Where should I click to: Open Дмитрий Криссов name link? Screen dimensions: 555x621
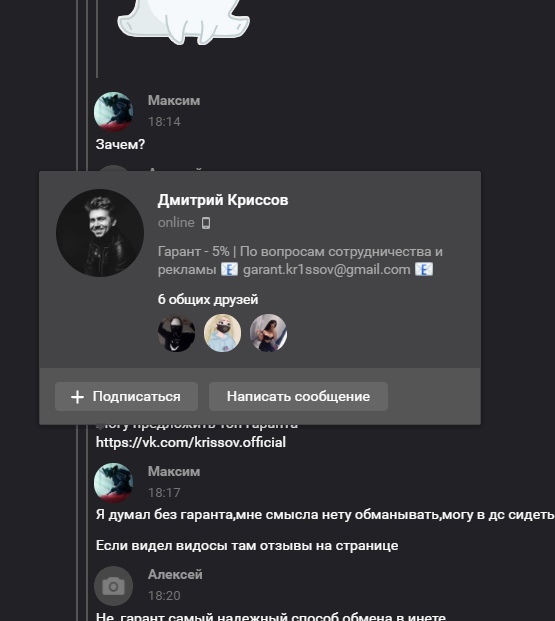pos(223,200)
